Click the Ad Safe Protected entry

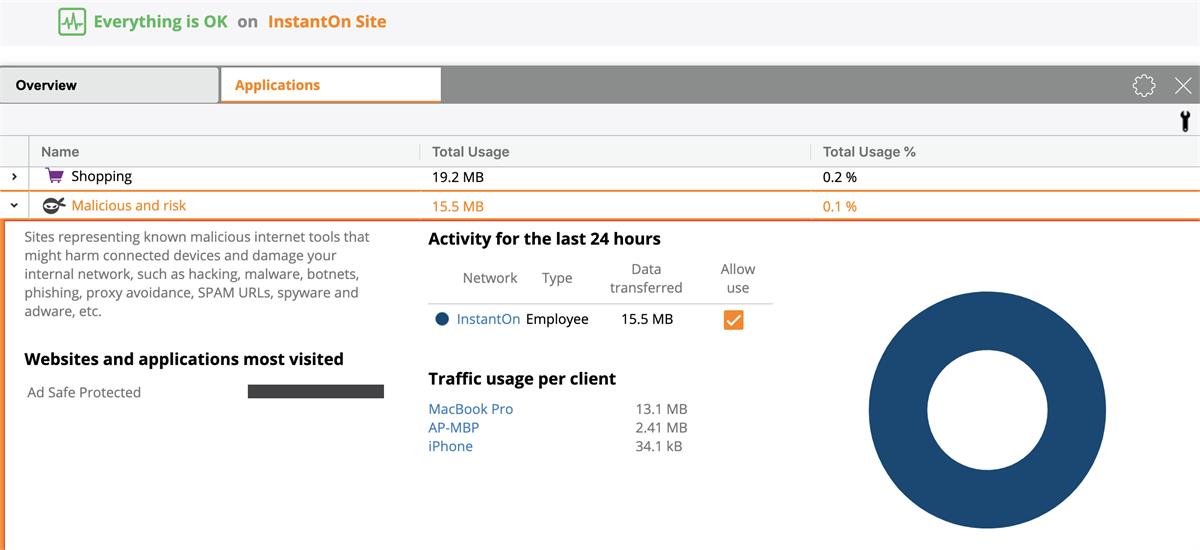click(84, 392)
